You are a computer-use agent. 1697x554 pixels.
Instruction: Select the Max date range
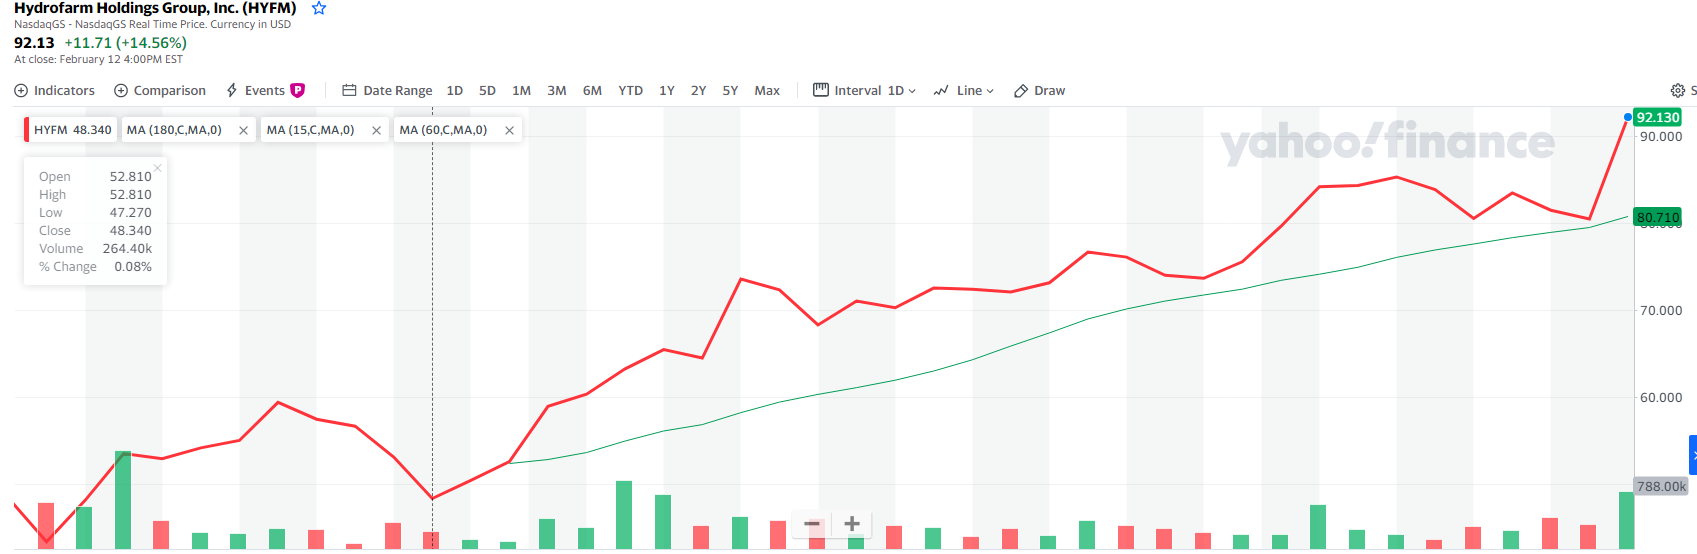[767, 90]
